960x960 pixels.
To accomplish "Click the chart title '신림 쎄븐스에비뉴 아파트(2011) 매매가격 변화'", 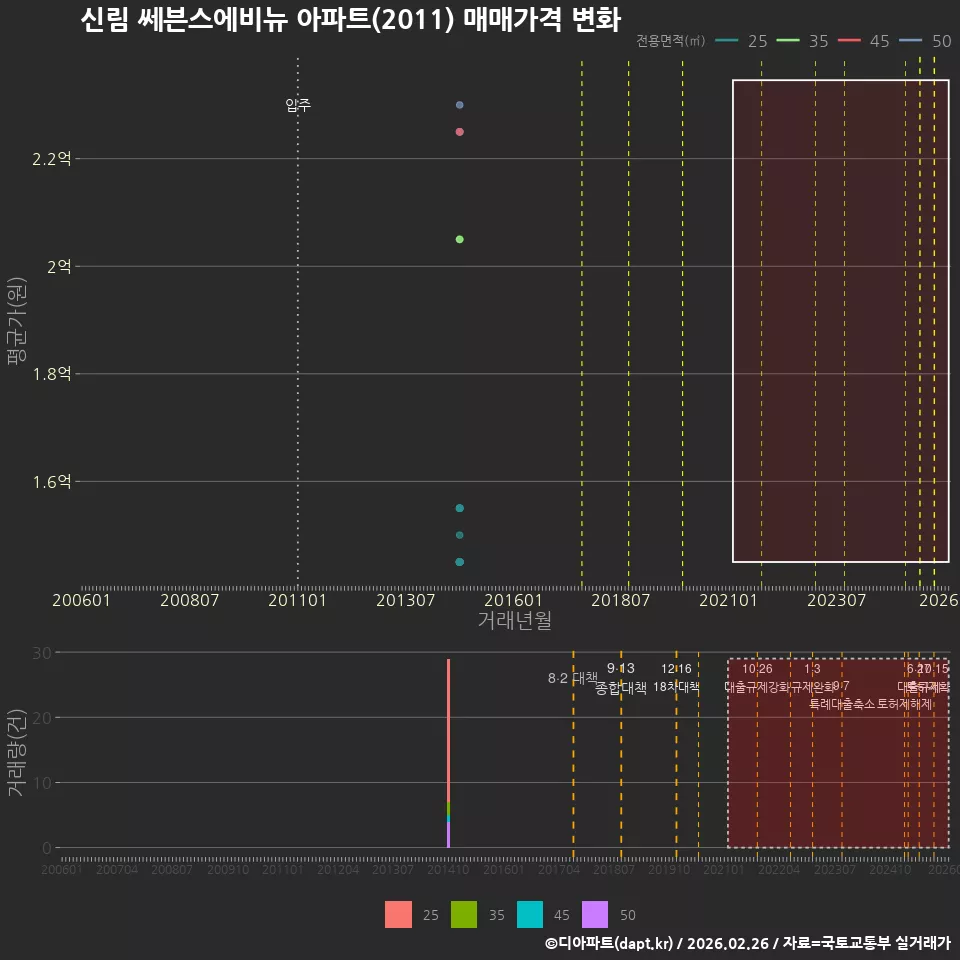I will click(x=351, y=20).
